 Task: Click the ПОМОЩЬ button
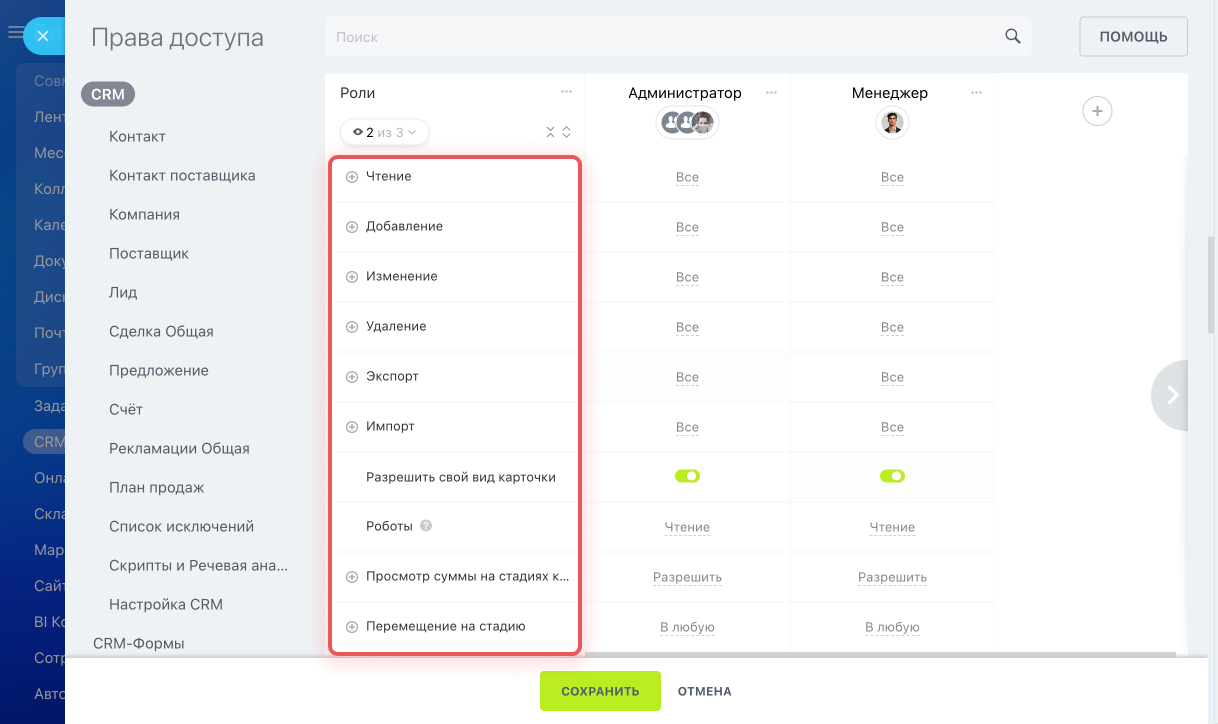point(1133,37)
